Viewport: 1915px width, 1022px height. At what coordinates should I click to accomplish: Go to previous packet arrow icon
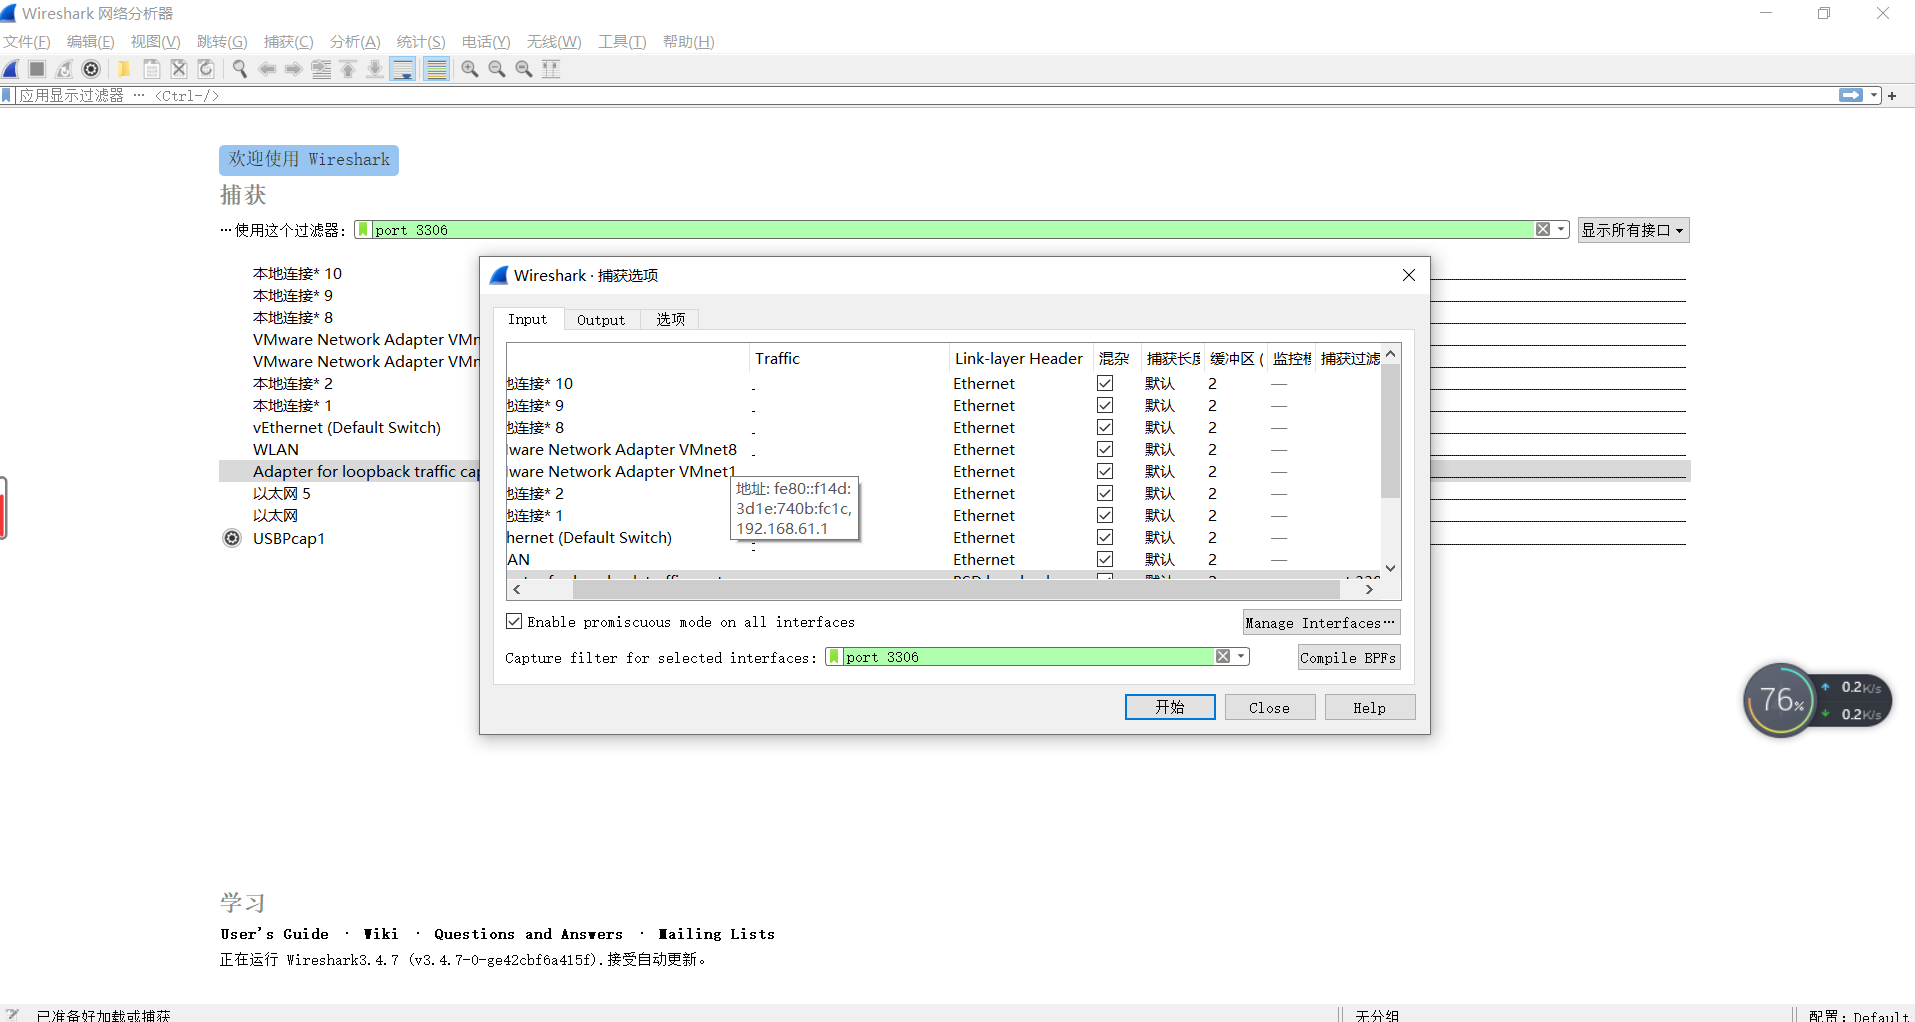pos(267,69)
